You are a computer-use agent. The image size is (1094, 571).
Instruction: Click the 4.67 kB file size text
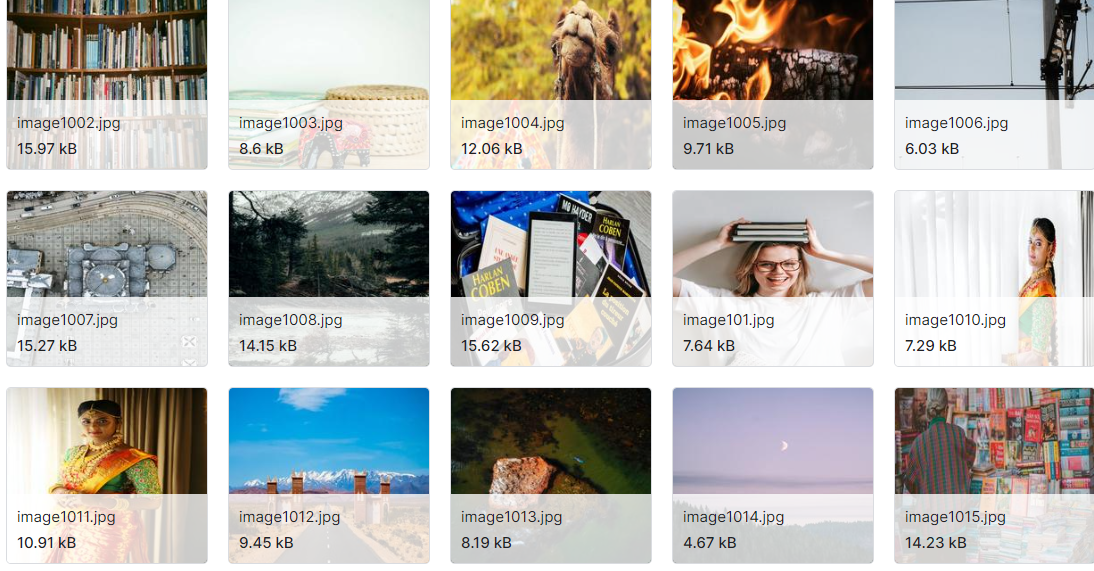tap(710, 542)
